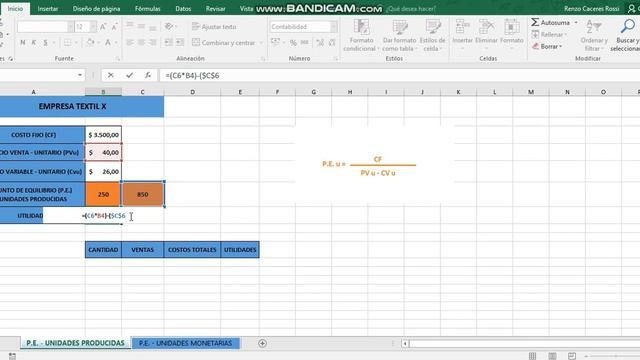Open the Contabilidad number format dropdown
Screen dimensions: 640x360
(334, 27)
